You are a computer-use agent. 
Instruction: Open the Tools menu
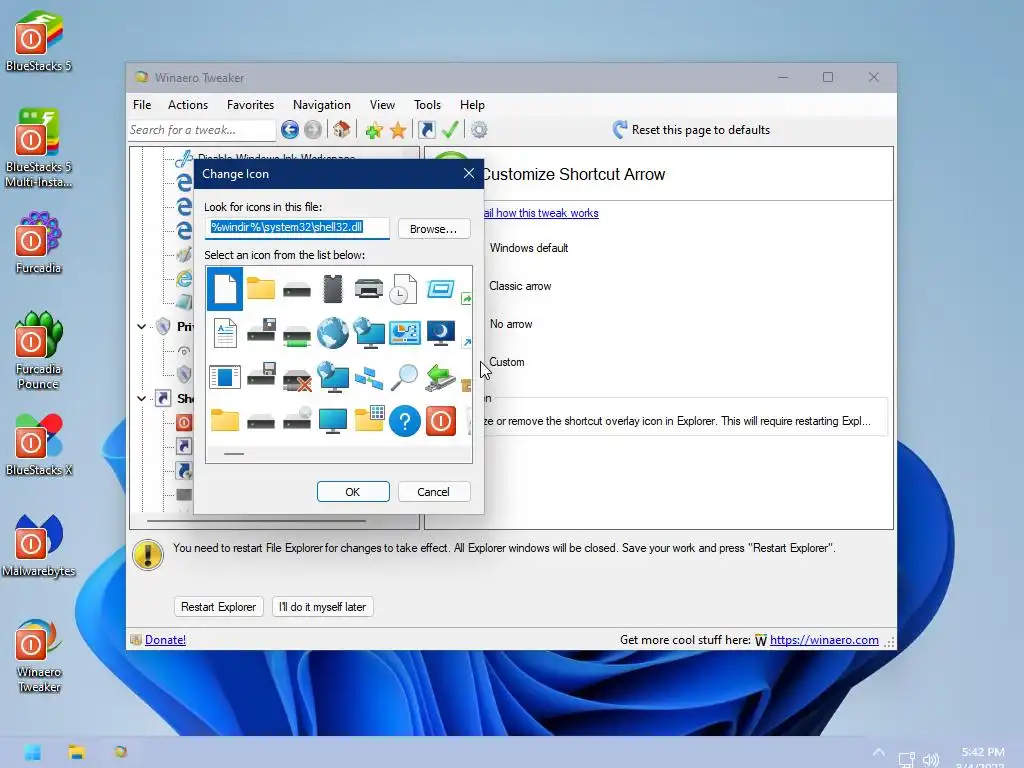pos(427,105)
